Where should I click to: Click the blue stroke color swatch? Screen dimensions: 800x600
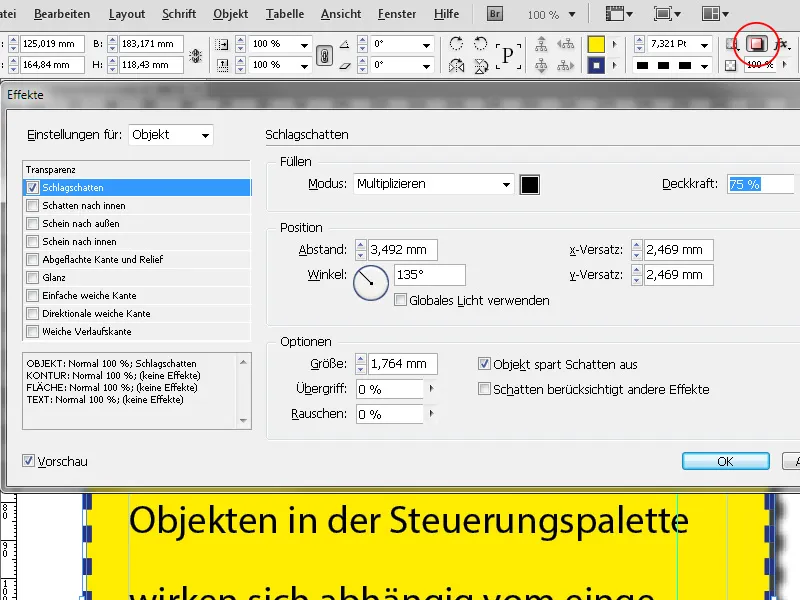(596, 65)
